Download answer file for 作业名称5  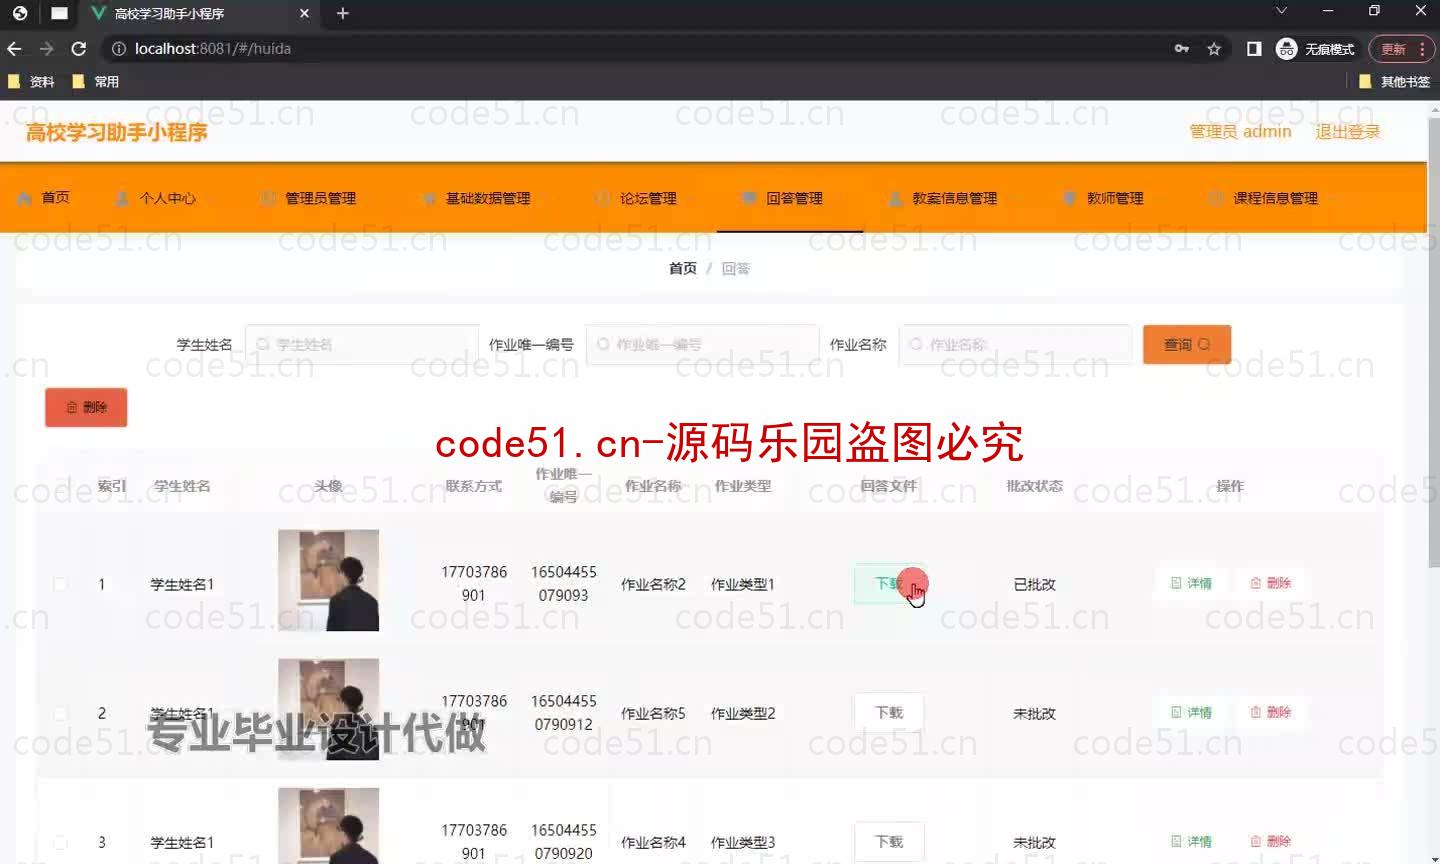click(x=889, y=713)
